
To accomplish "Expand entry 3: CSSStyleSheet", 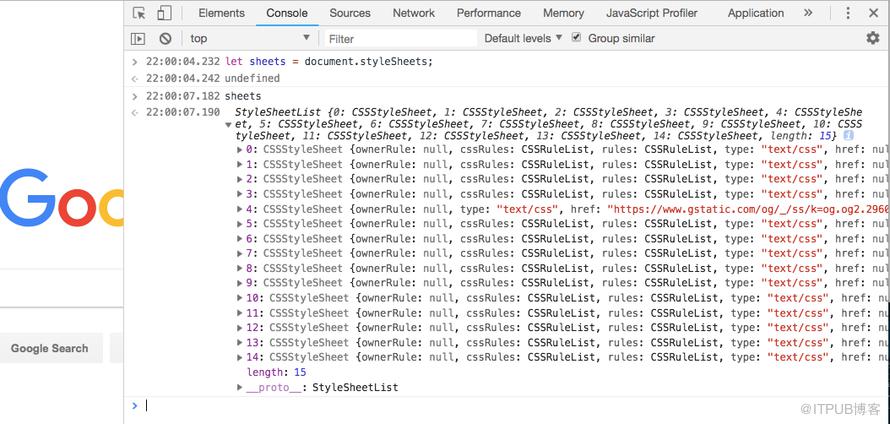I will (240, 194).
